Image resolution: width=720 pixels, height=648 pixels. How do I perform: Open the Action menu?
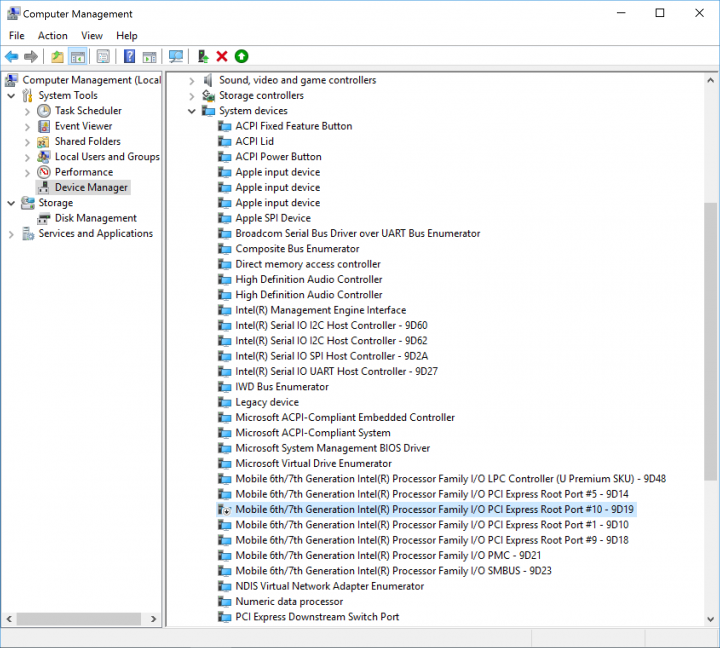(x=52, y=35)
